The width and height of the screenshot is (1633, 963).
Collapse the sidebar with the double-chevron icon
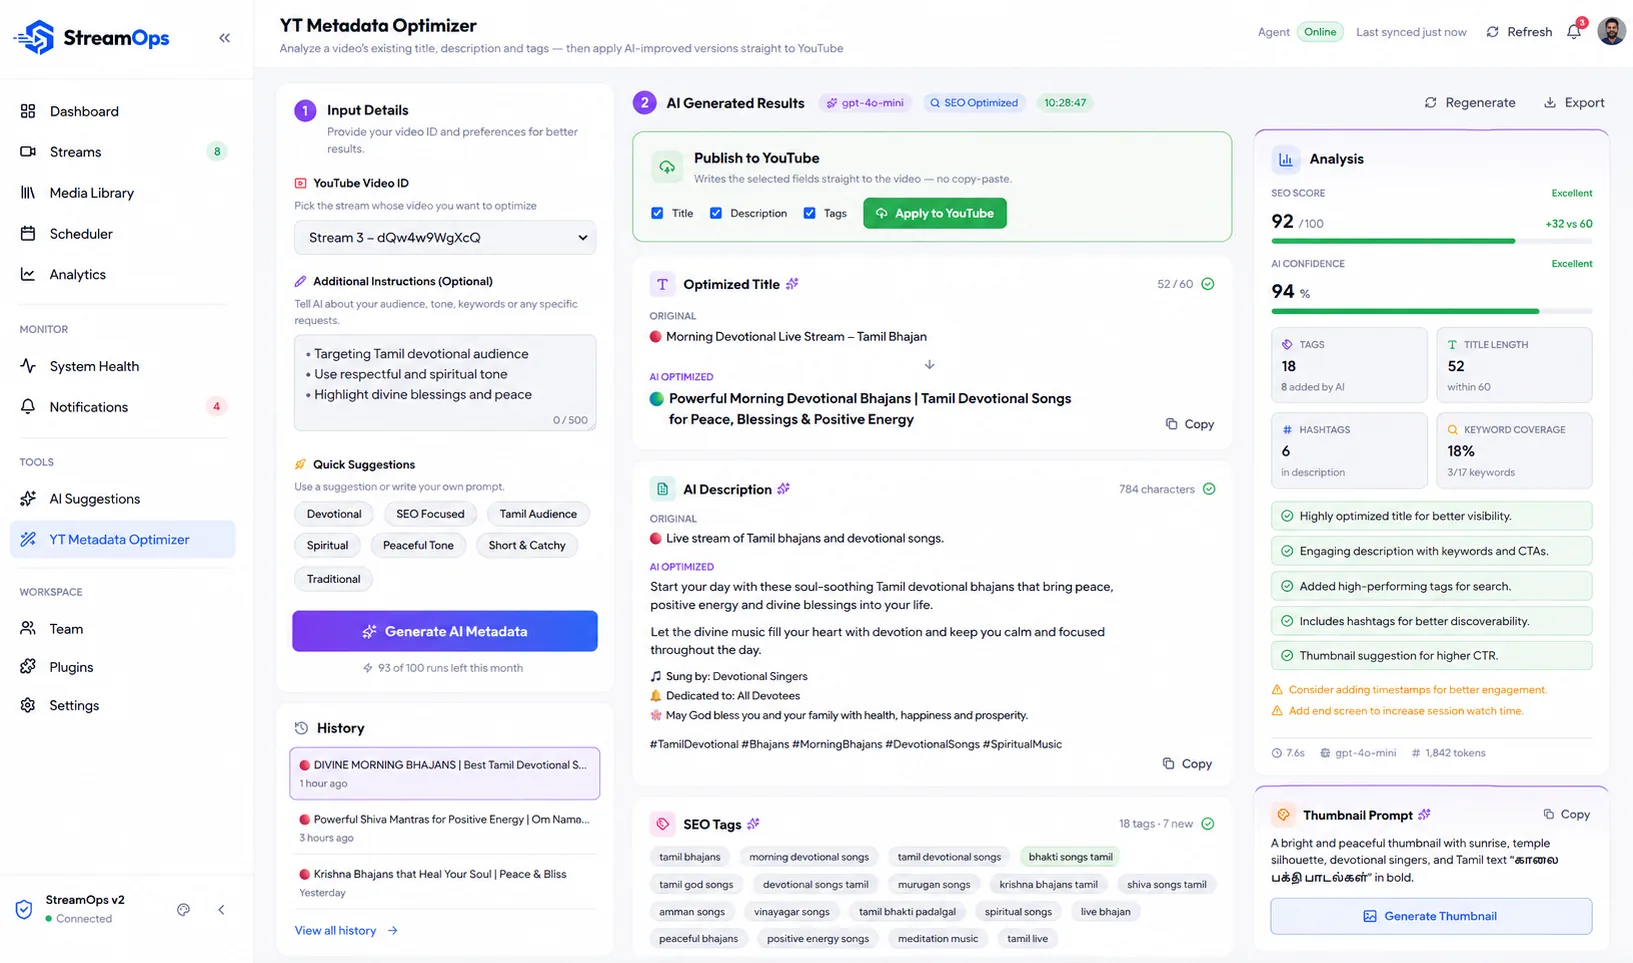tap(224, 38)
